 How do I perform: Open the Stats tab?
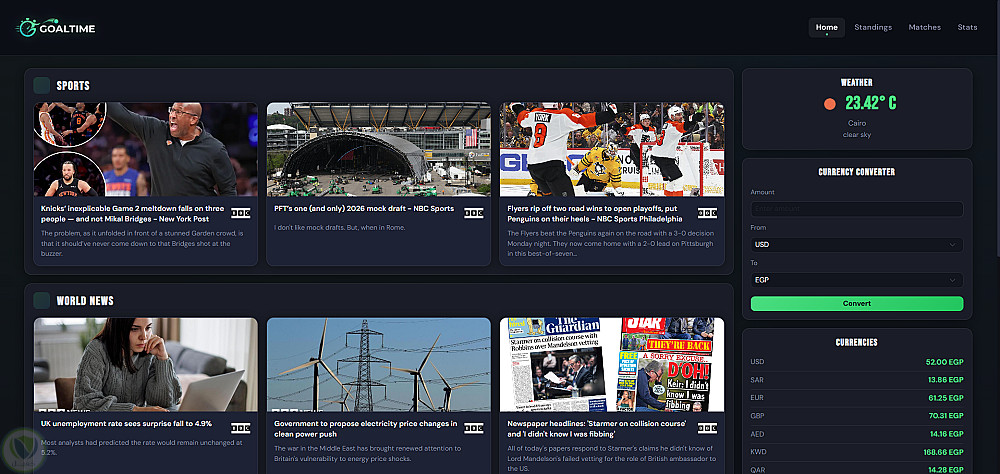coord(967,27)
